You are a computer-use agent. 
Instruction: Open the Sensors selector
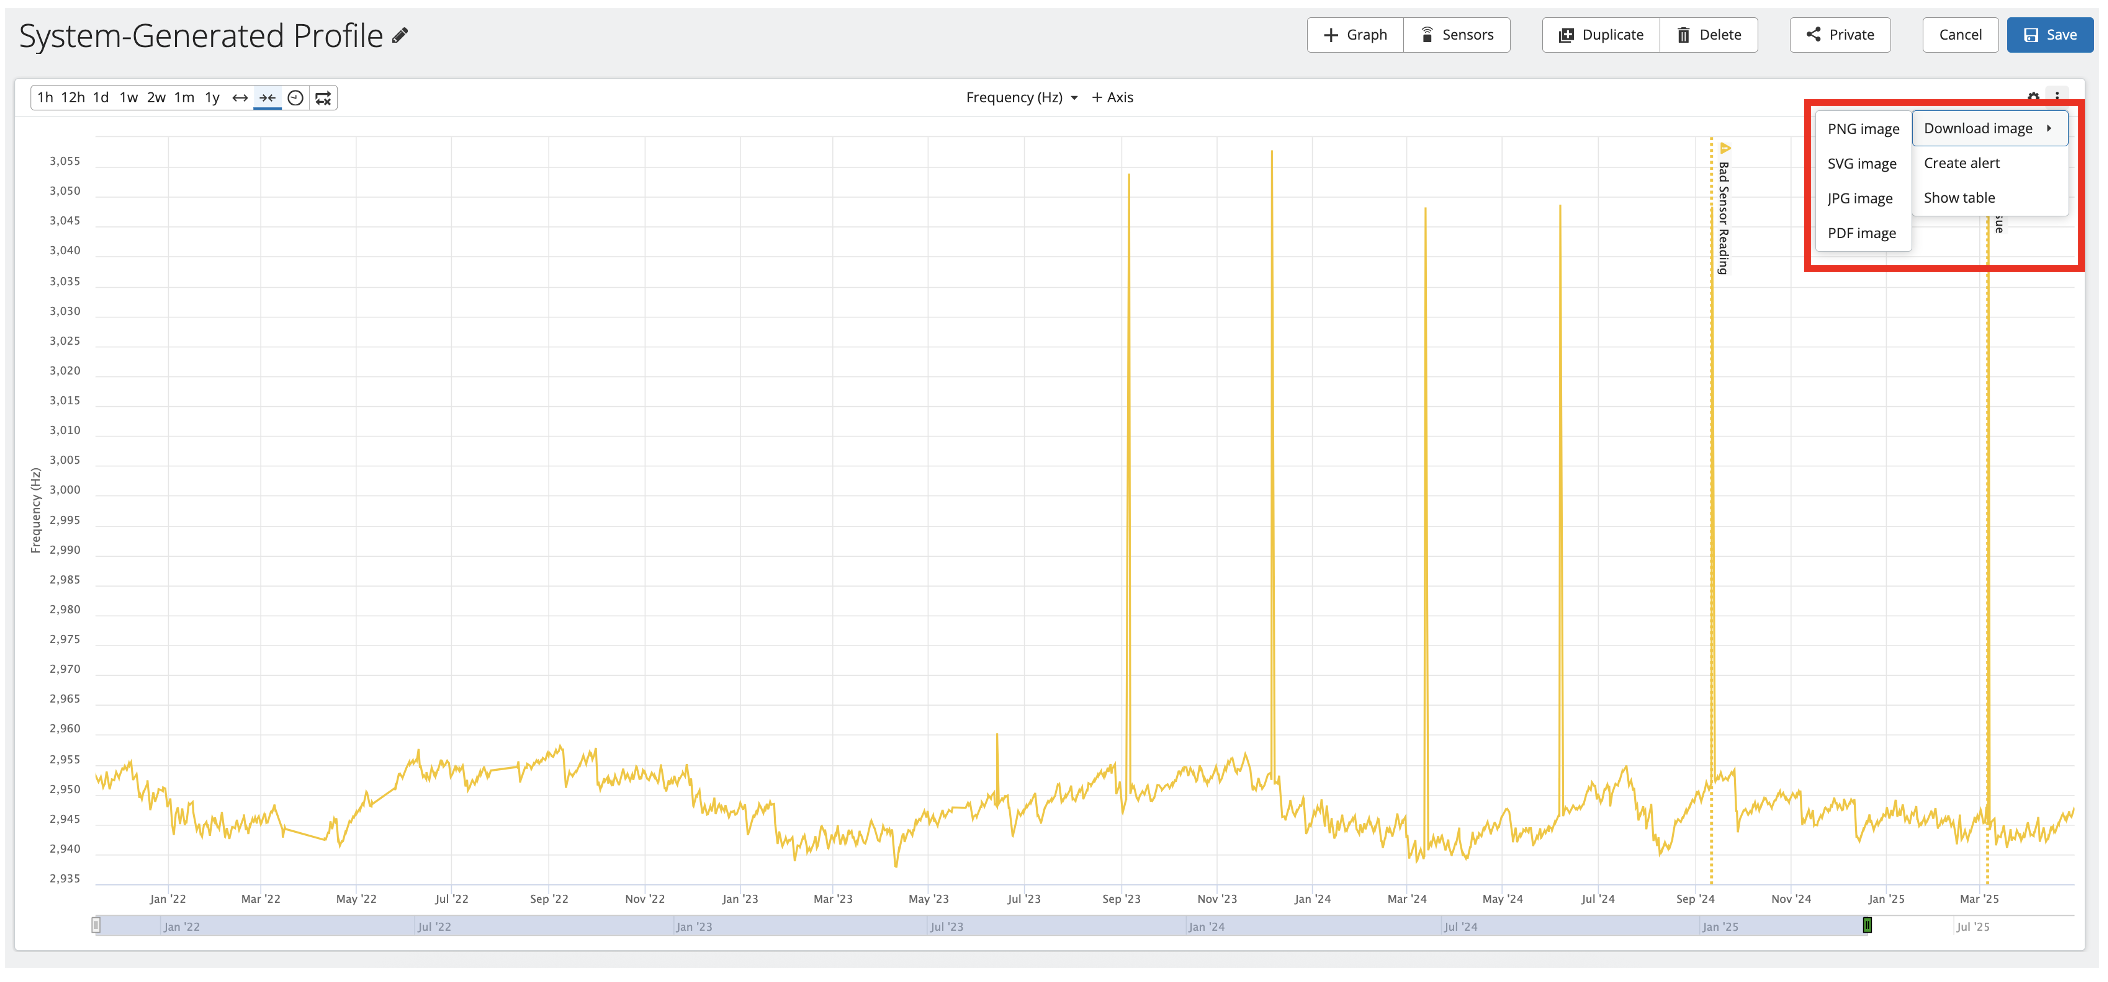pyautogui.click(x=1457, y=35)
